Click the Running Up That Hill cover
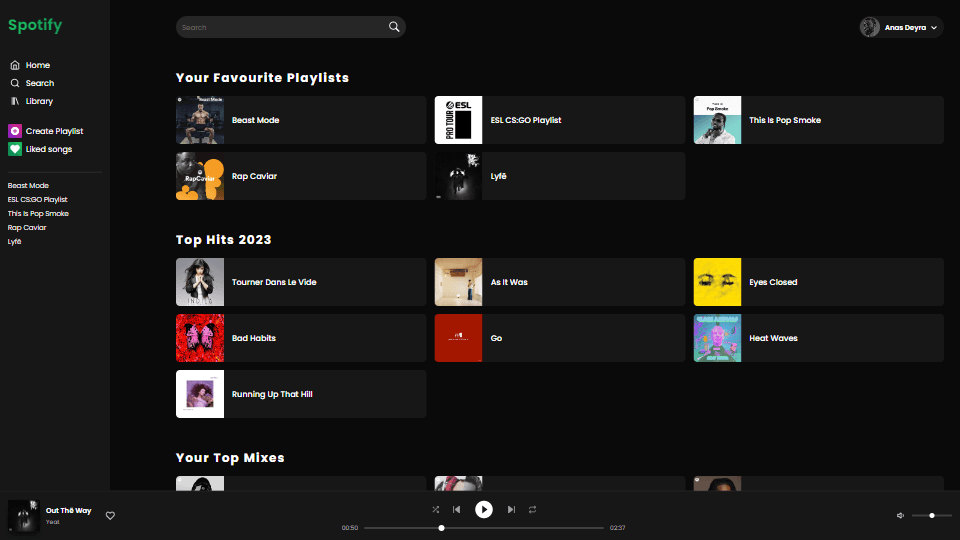 [200, 394]
